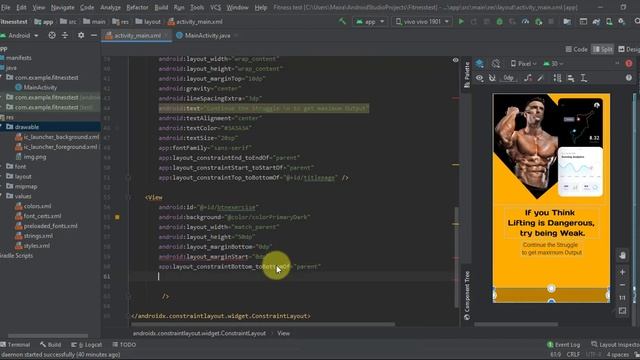640x360 pixels.
Task: Zoom out the layout preview with minus
Action: point(622,285)
